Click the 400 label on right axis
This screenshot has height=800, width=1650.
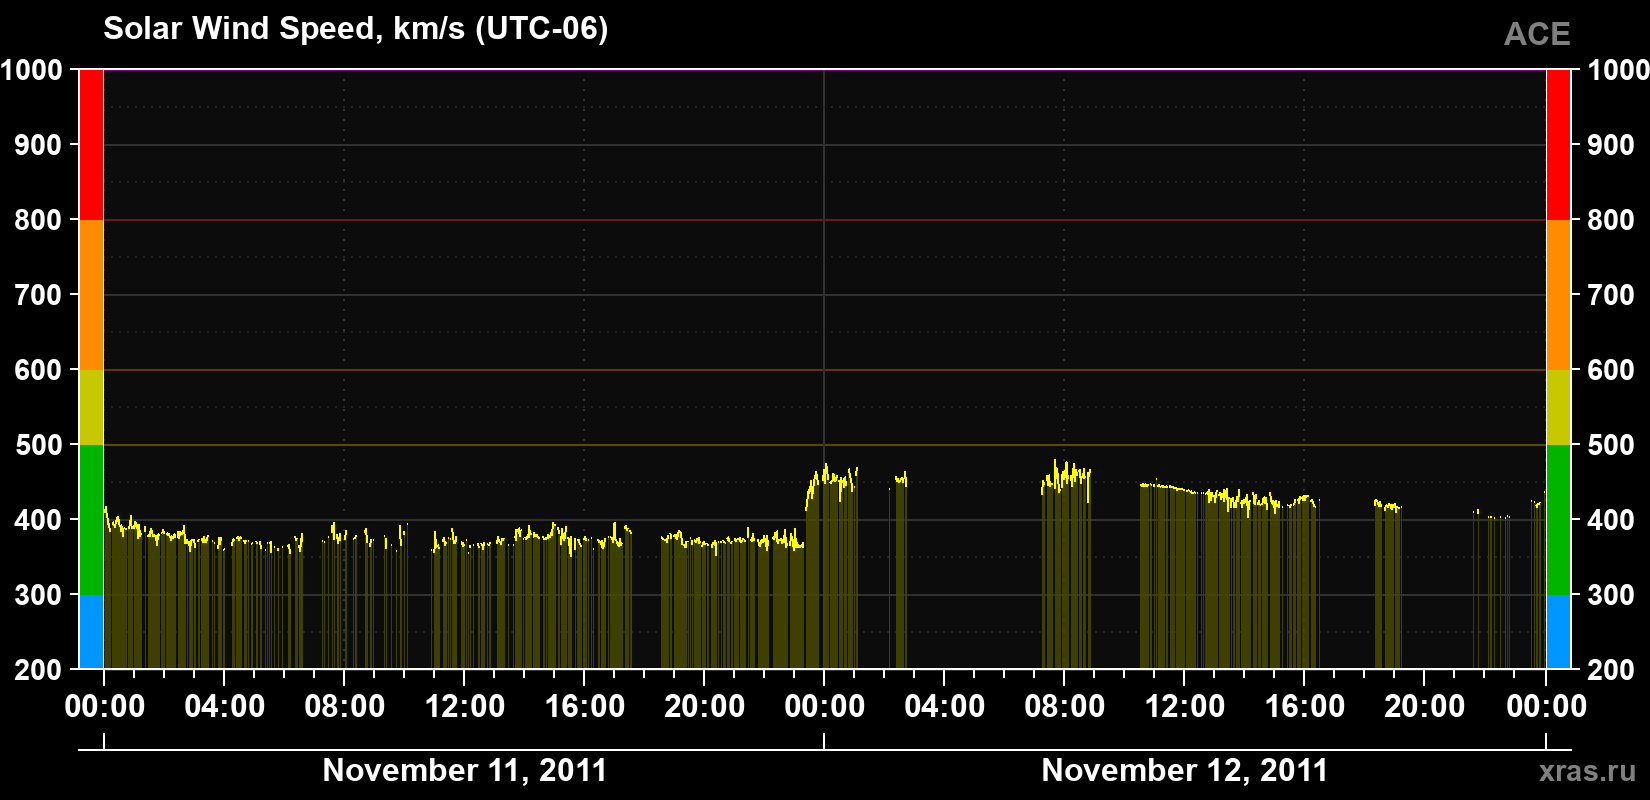[1611, 520]
